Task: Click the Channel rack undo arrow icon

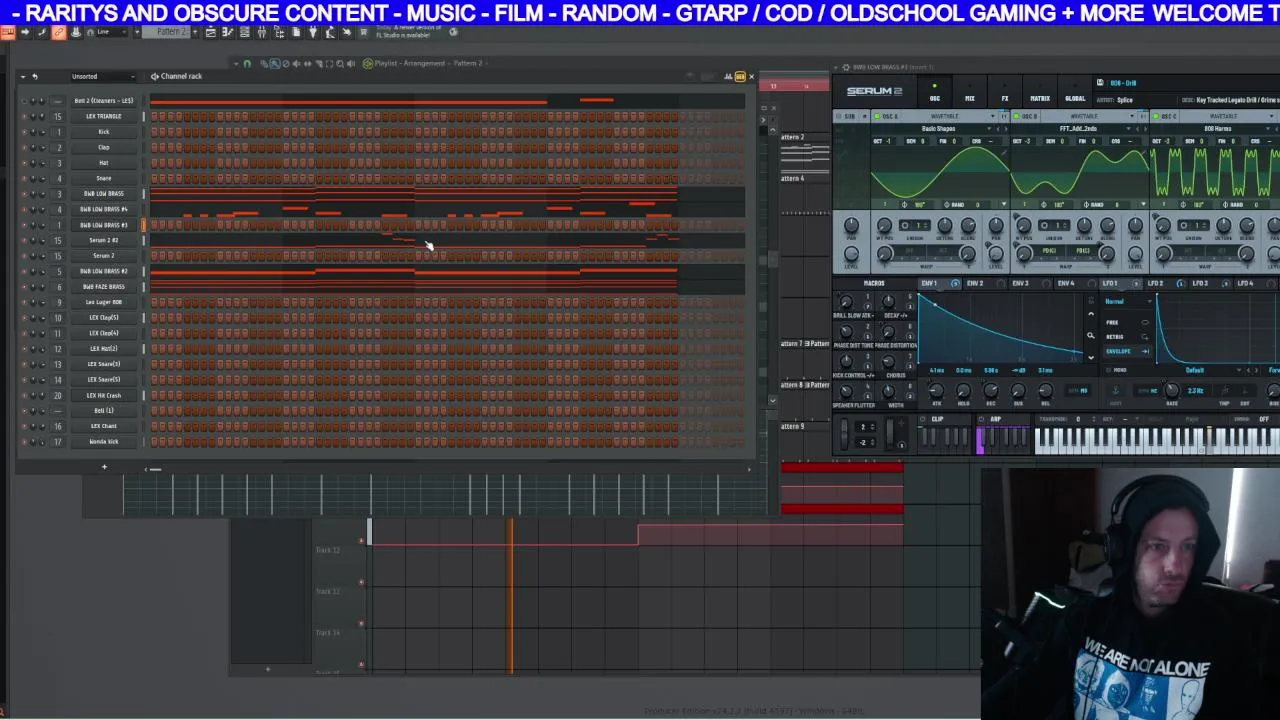Action: pos(34,76)
